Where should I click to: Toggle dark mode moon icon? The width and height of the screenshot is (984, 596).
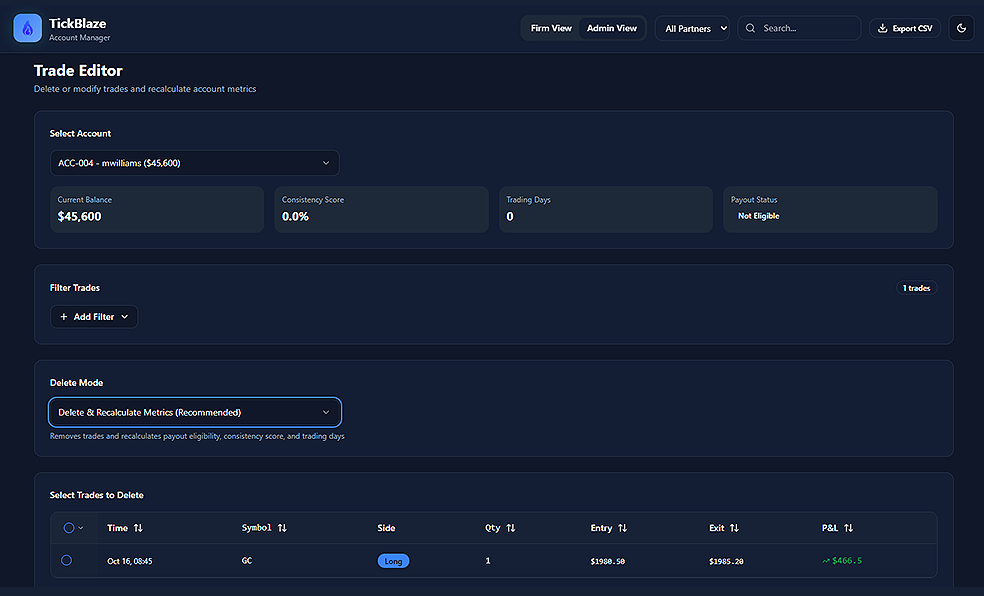click(961, 28)
